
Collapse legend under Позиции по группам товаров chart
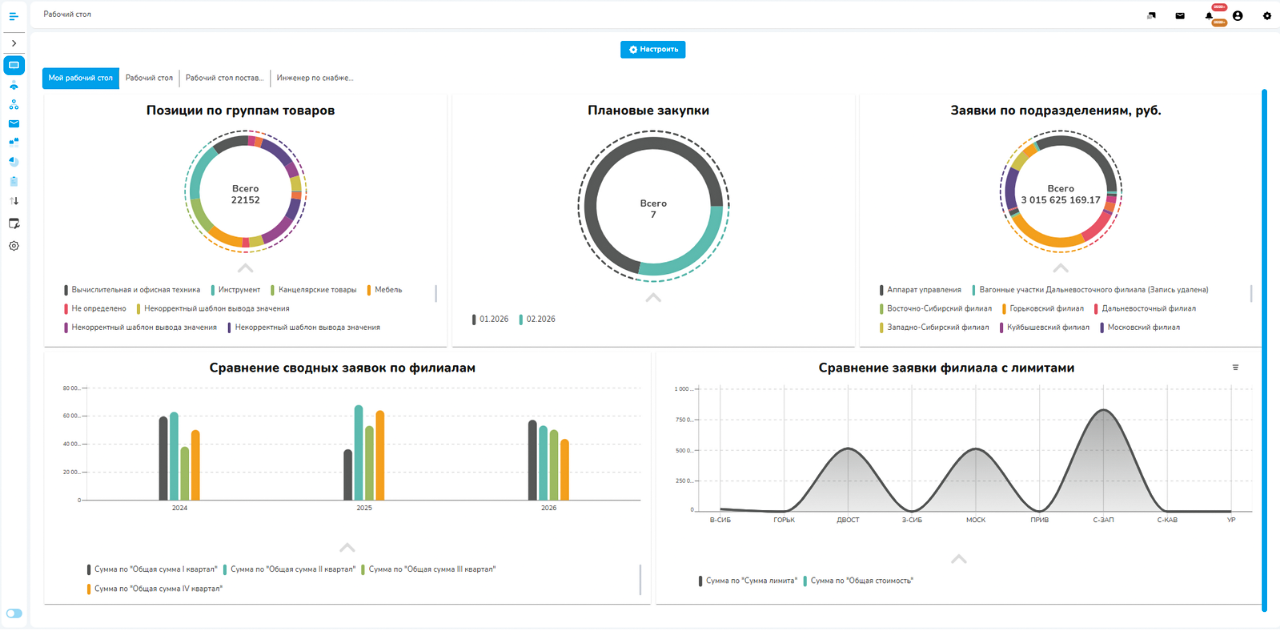[245, 268]
